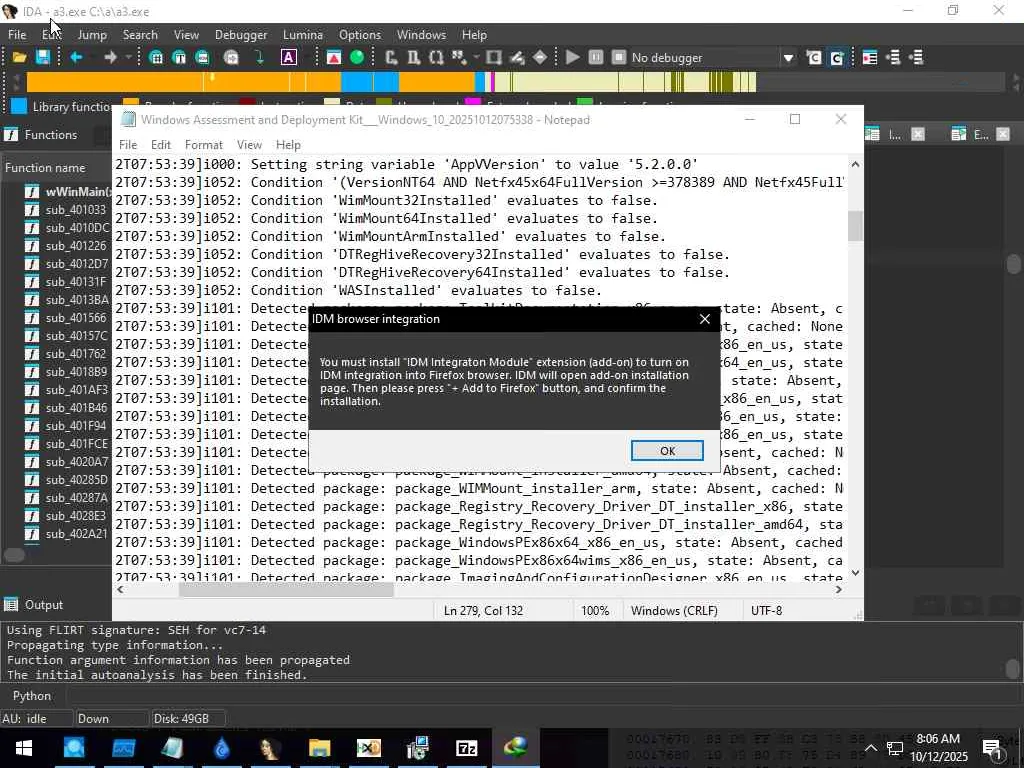The height and width of the screenshot is (768, 1024).
Task: Click the purple 'A' strings icon in toolbar
Action: pos(289,57)
